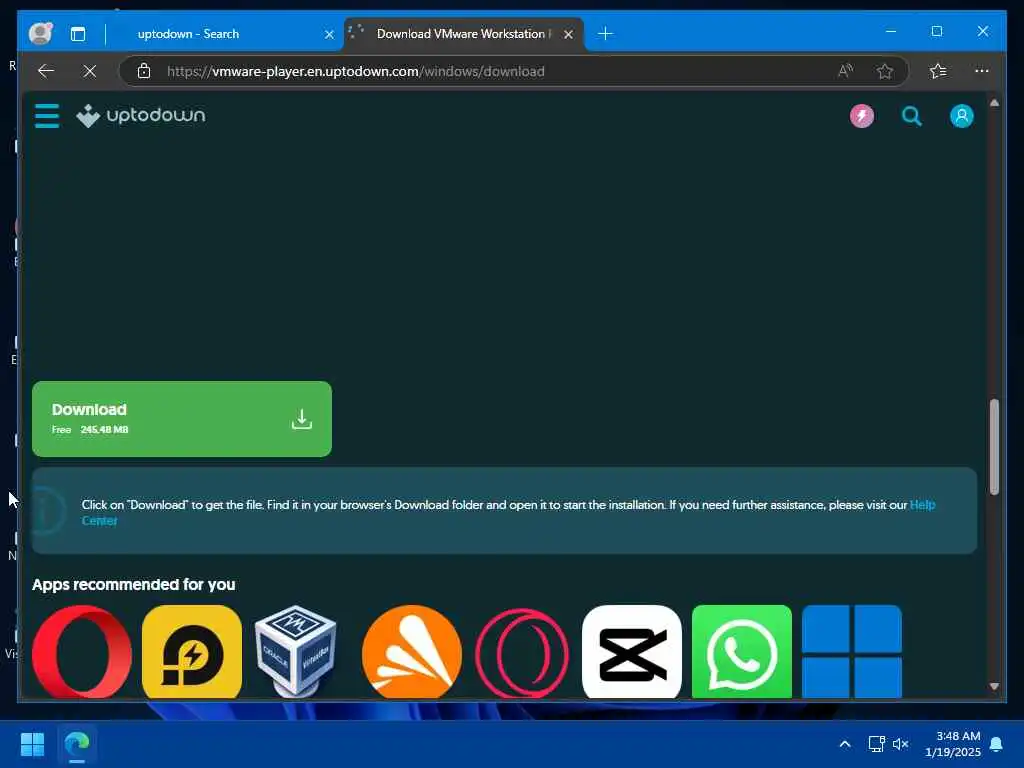
Task: Open the user account profile icon
Action: tap(961, 116)
